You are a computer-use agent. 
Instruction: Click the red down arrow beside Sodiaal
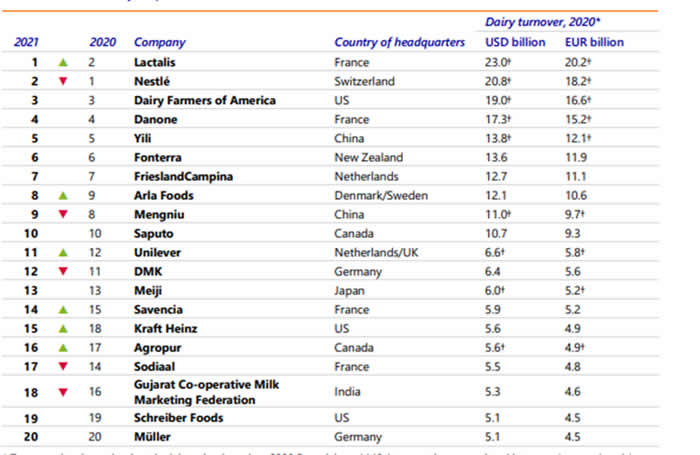pyautogui.click(x=63, y=367)
